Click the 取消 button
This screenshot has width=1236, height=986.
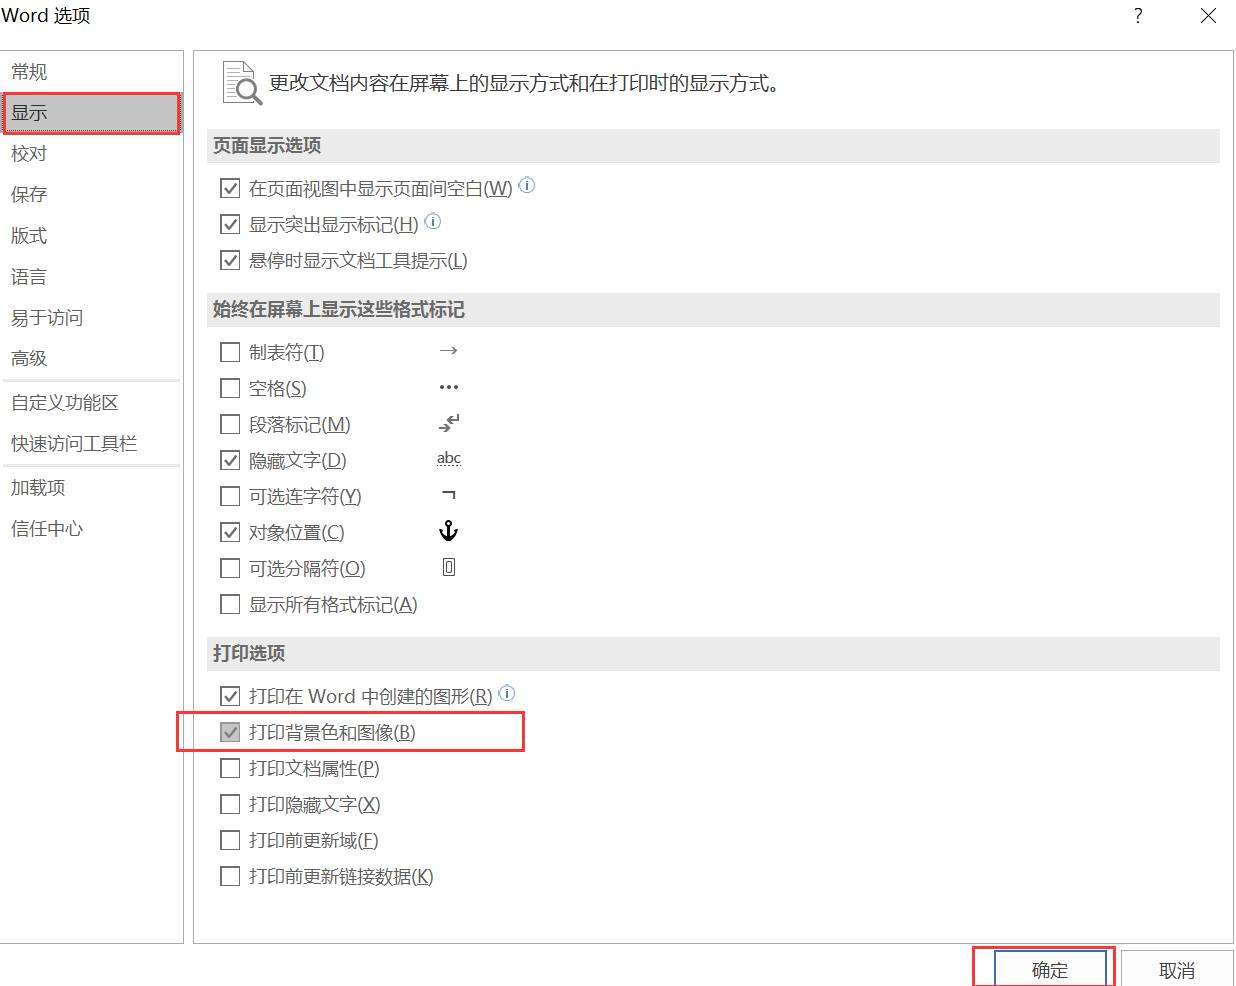click(x=1177, y=970)
